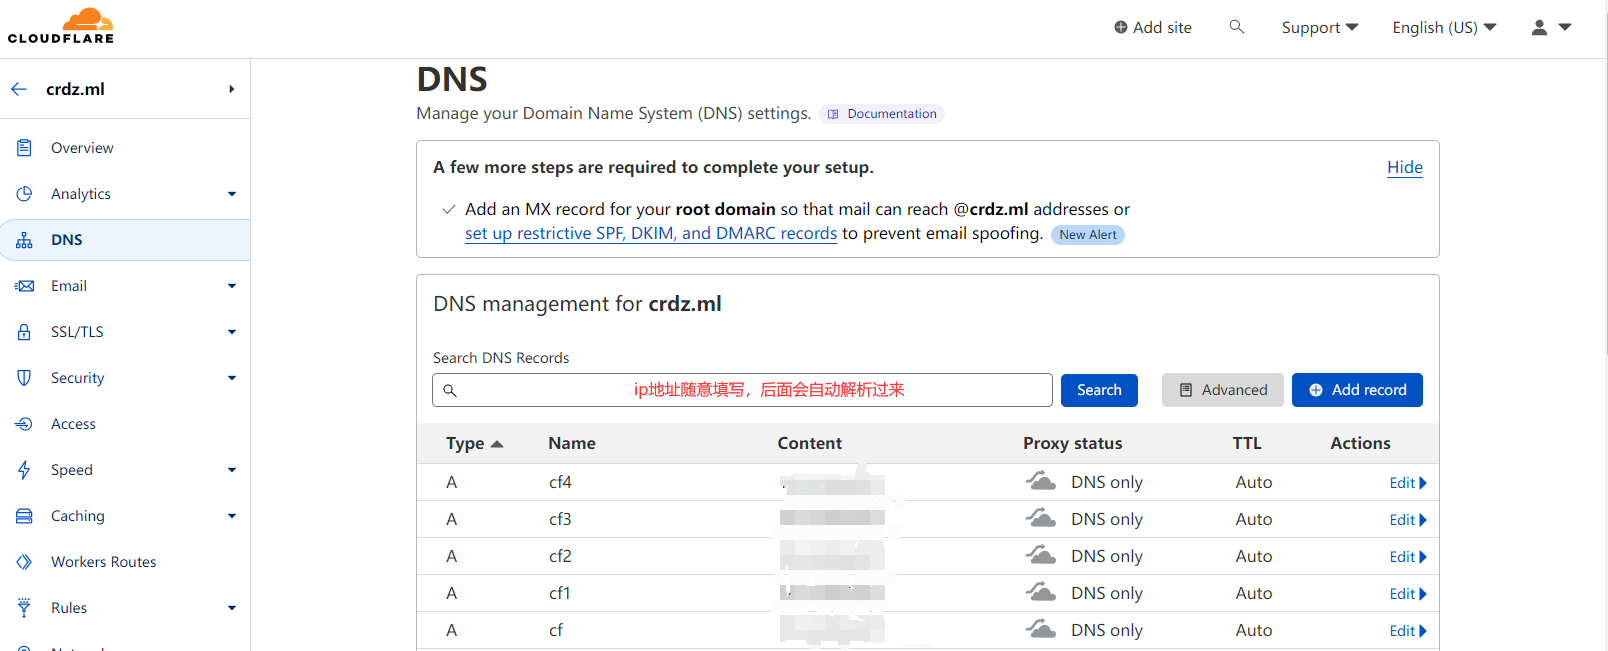Edit the cf4 DNS record
This screenshot has height=651, width=1608.
pos(1408,483)
